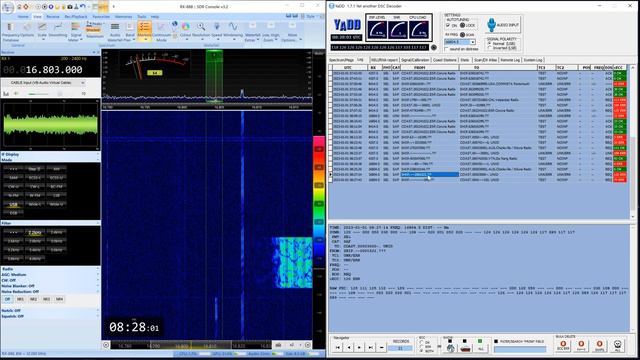Open Smoothing option in Spectrum group

pyautogui.click(x=58, y=30)
